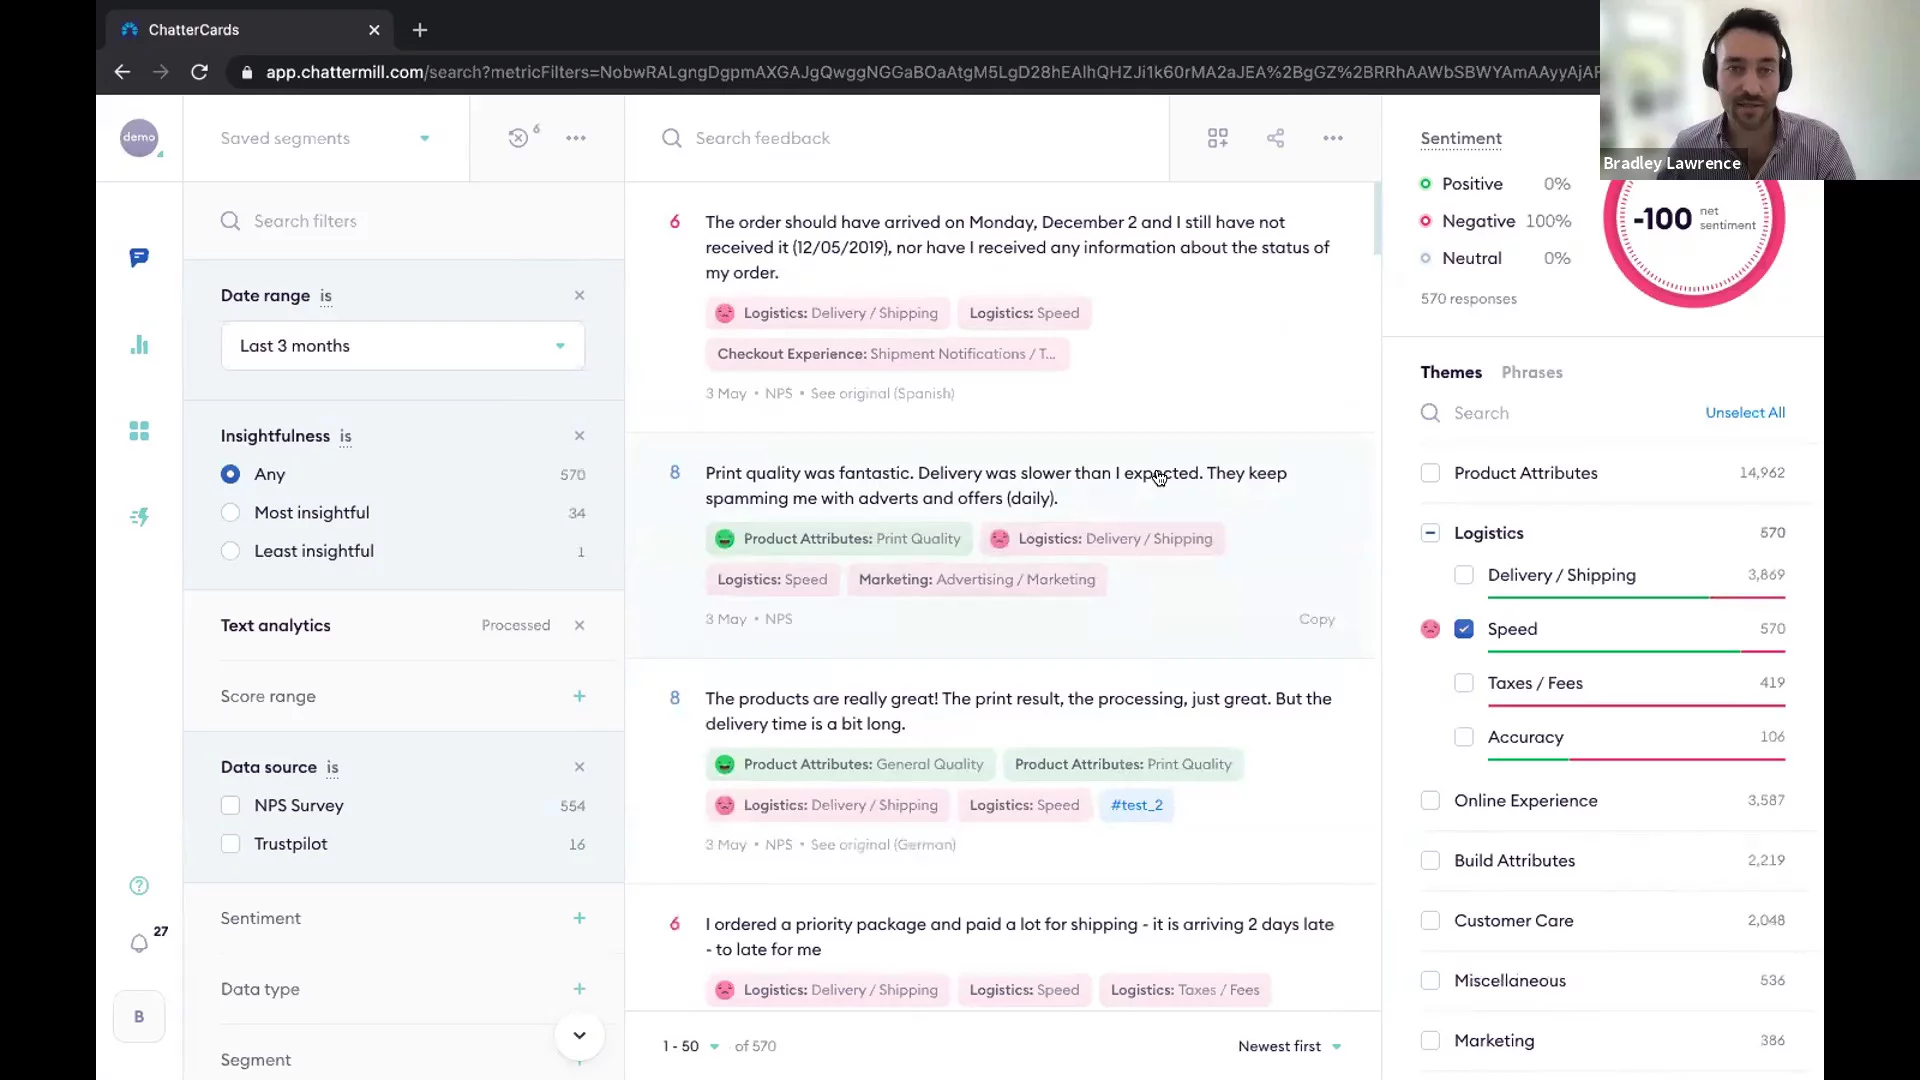
Task: Collapse the Logistics theme group
Action: pyautogui.click(x=1430, y=533)
